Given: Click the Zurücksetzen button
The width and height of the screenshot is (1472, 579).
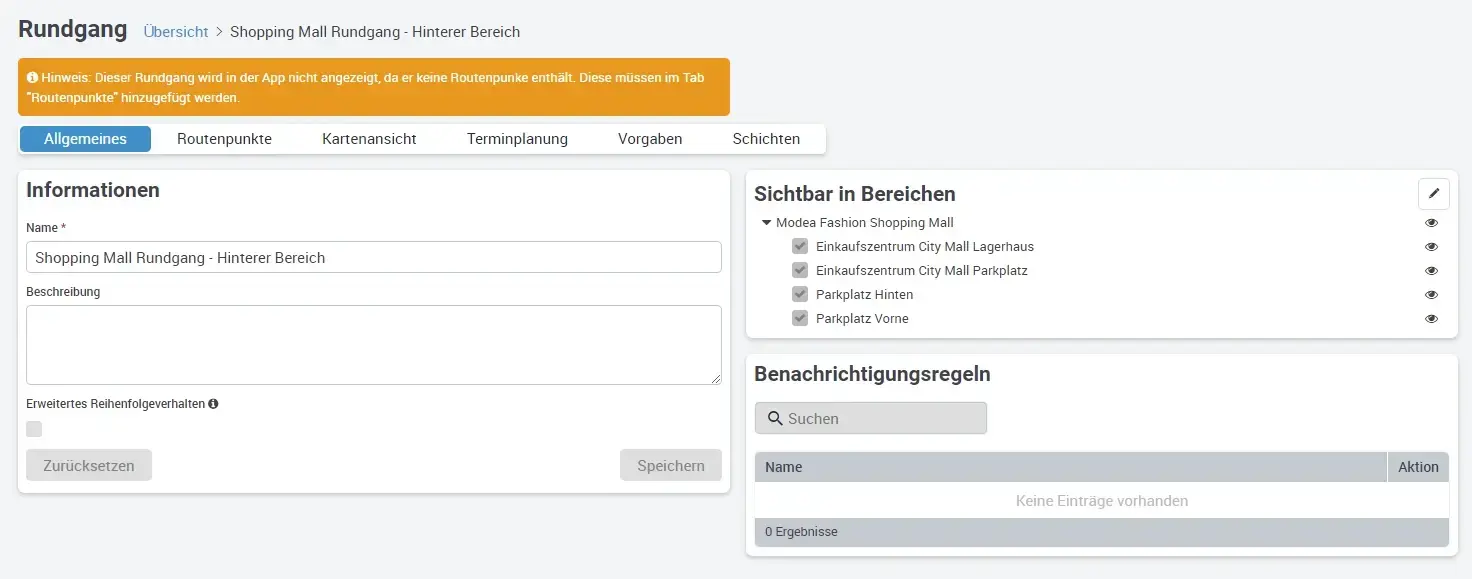Looking at the screenshot, I should (88, 464).
